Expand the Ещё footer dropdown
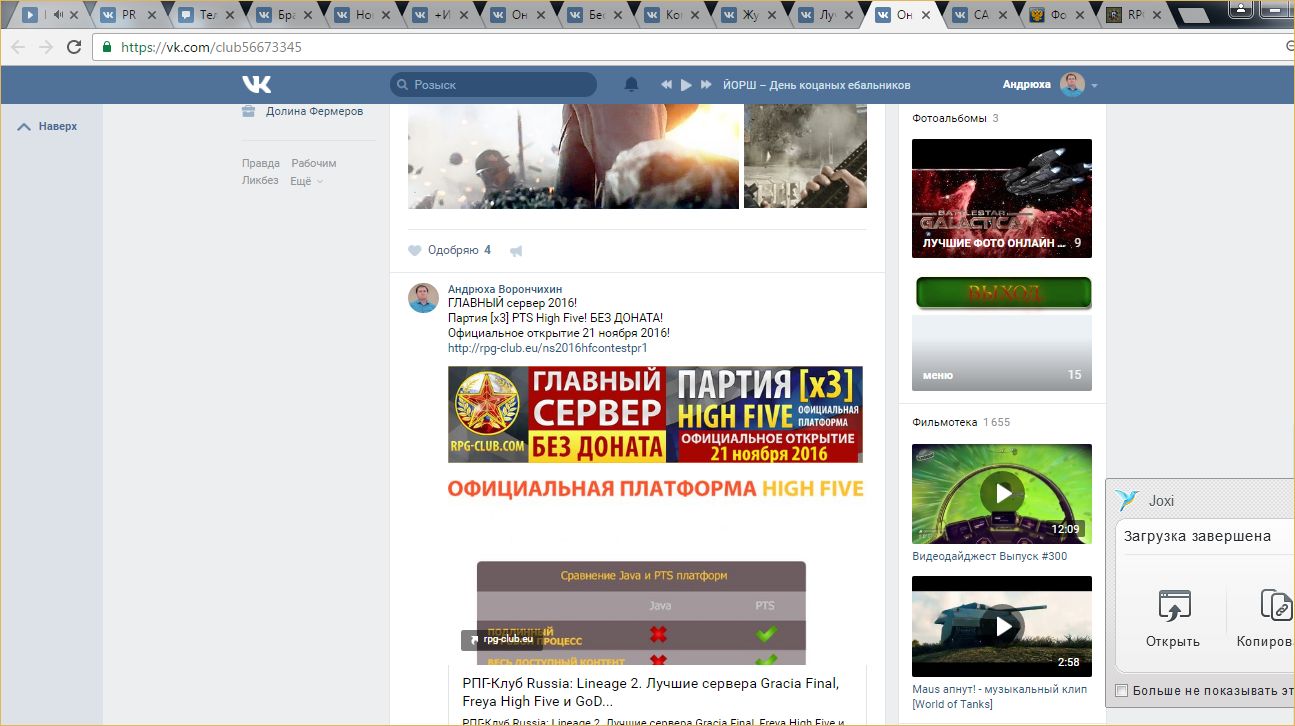 point(306,181)
